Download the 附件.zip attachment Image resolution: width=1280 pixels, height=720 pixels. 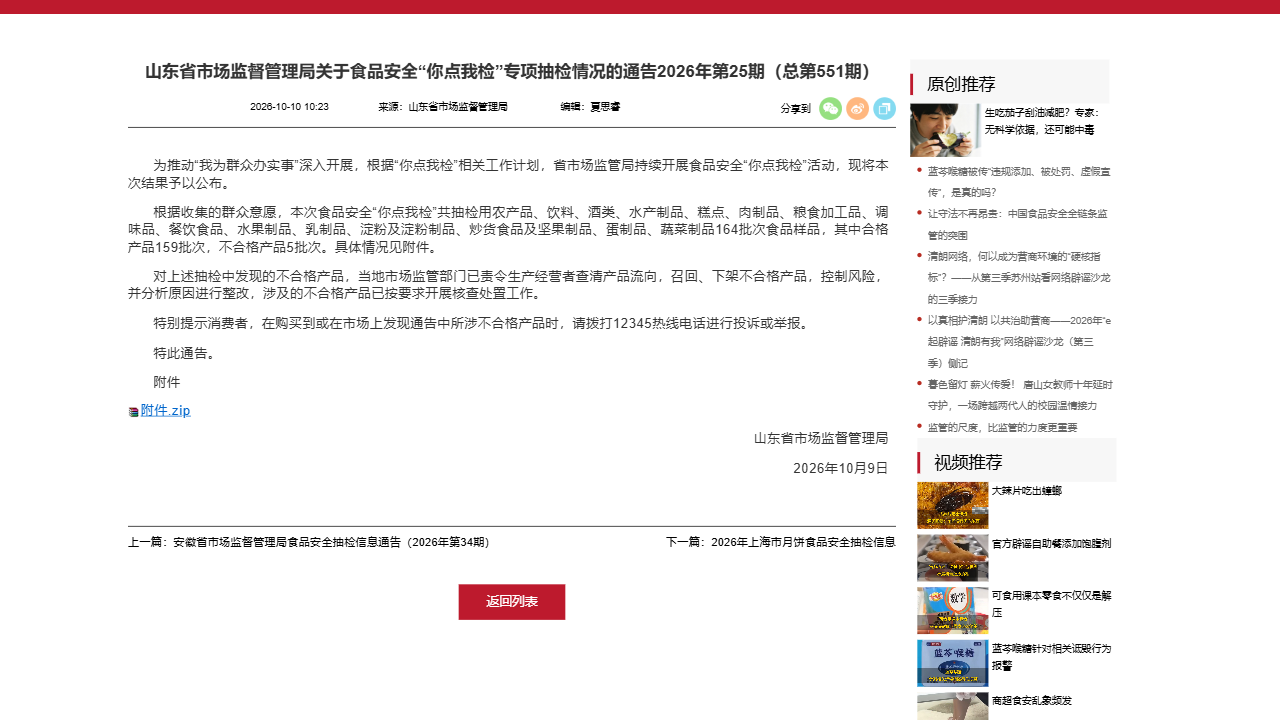pyautogui.click(x=165, y=410)
